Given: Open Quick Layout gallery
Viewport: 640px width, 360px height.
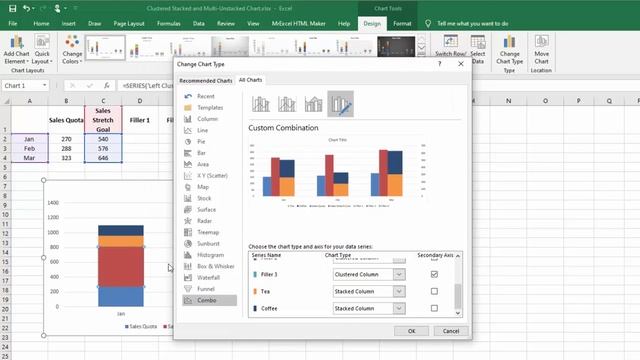Looking at the screenshot, I should pyautogui.click(x=42, y=50).
